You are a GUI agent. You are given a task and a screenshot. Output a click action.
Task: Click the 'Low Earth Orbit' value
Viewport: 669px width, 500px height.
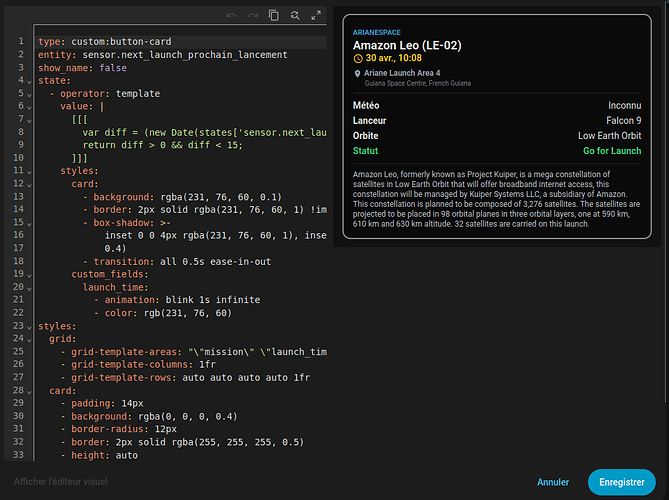click(610, 136)
